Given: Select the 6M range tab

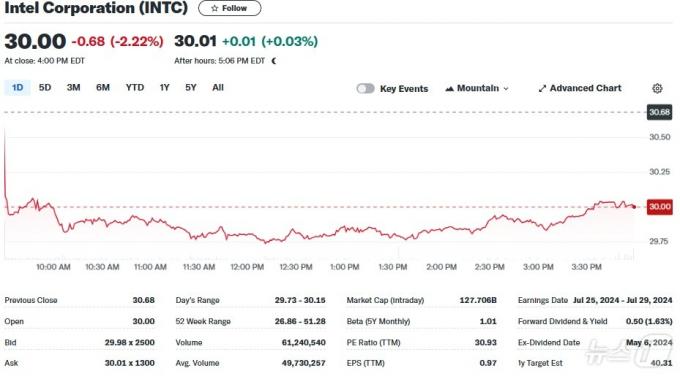Looking at the screenshot, I should 103,88.
